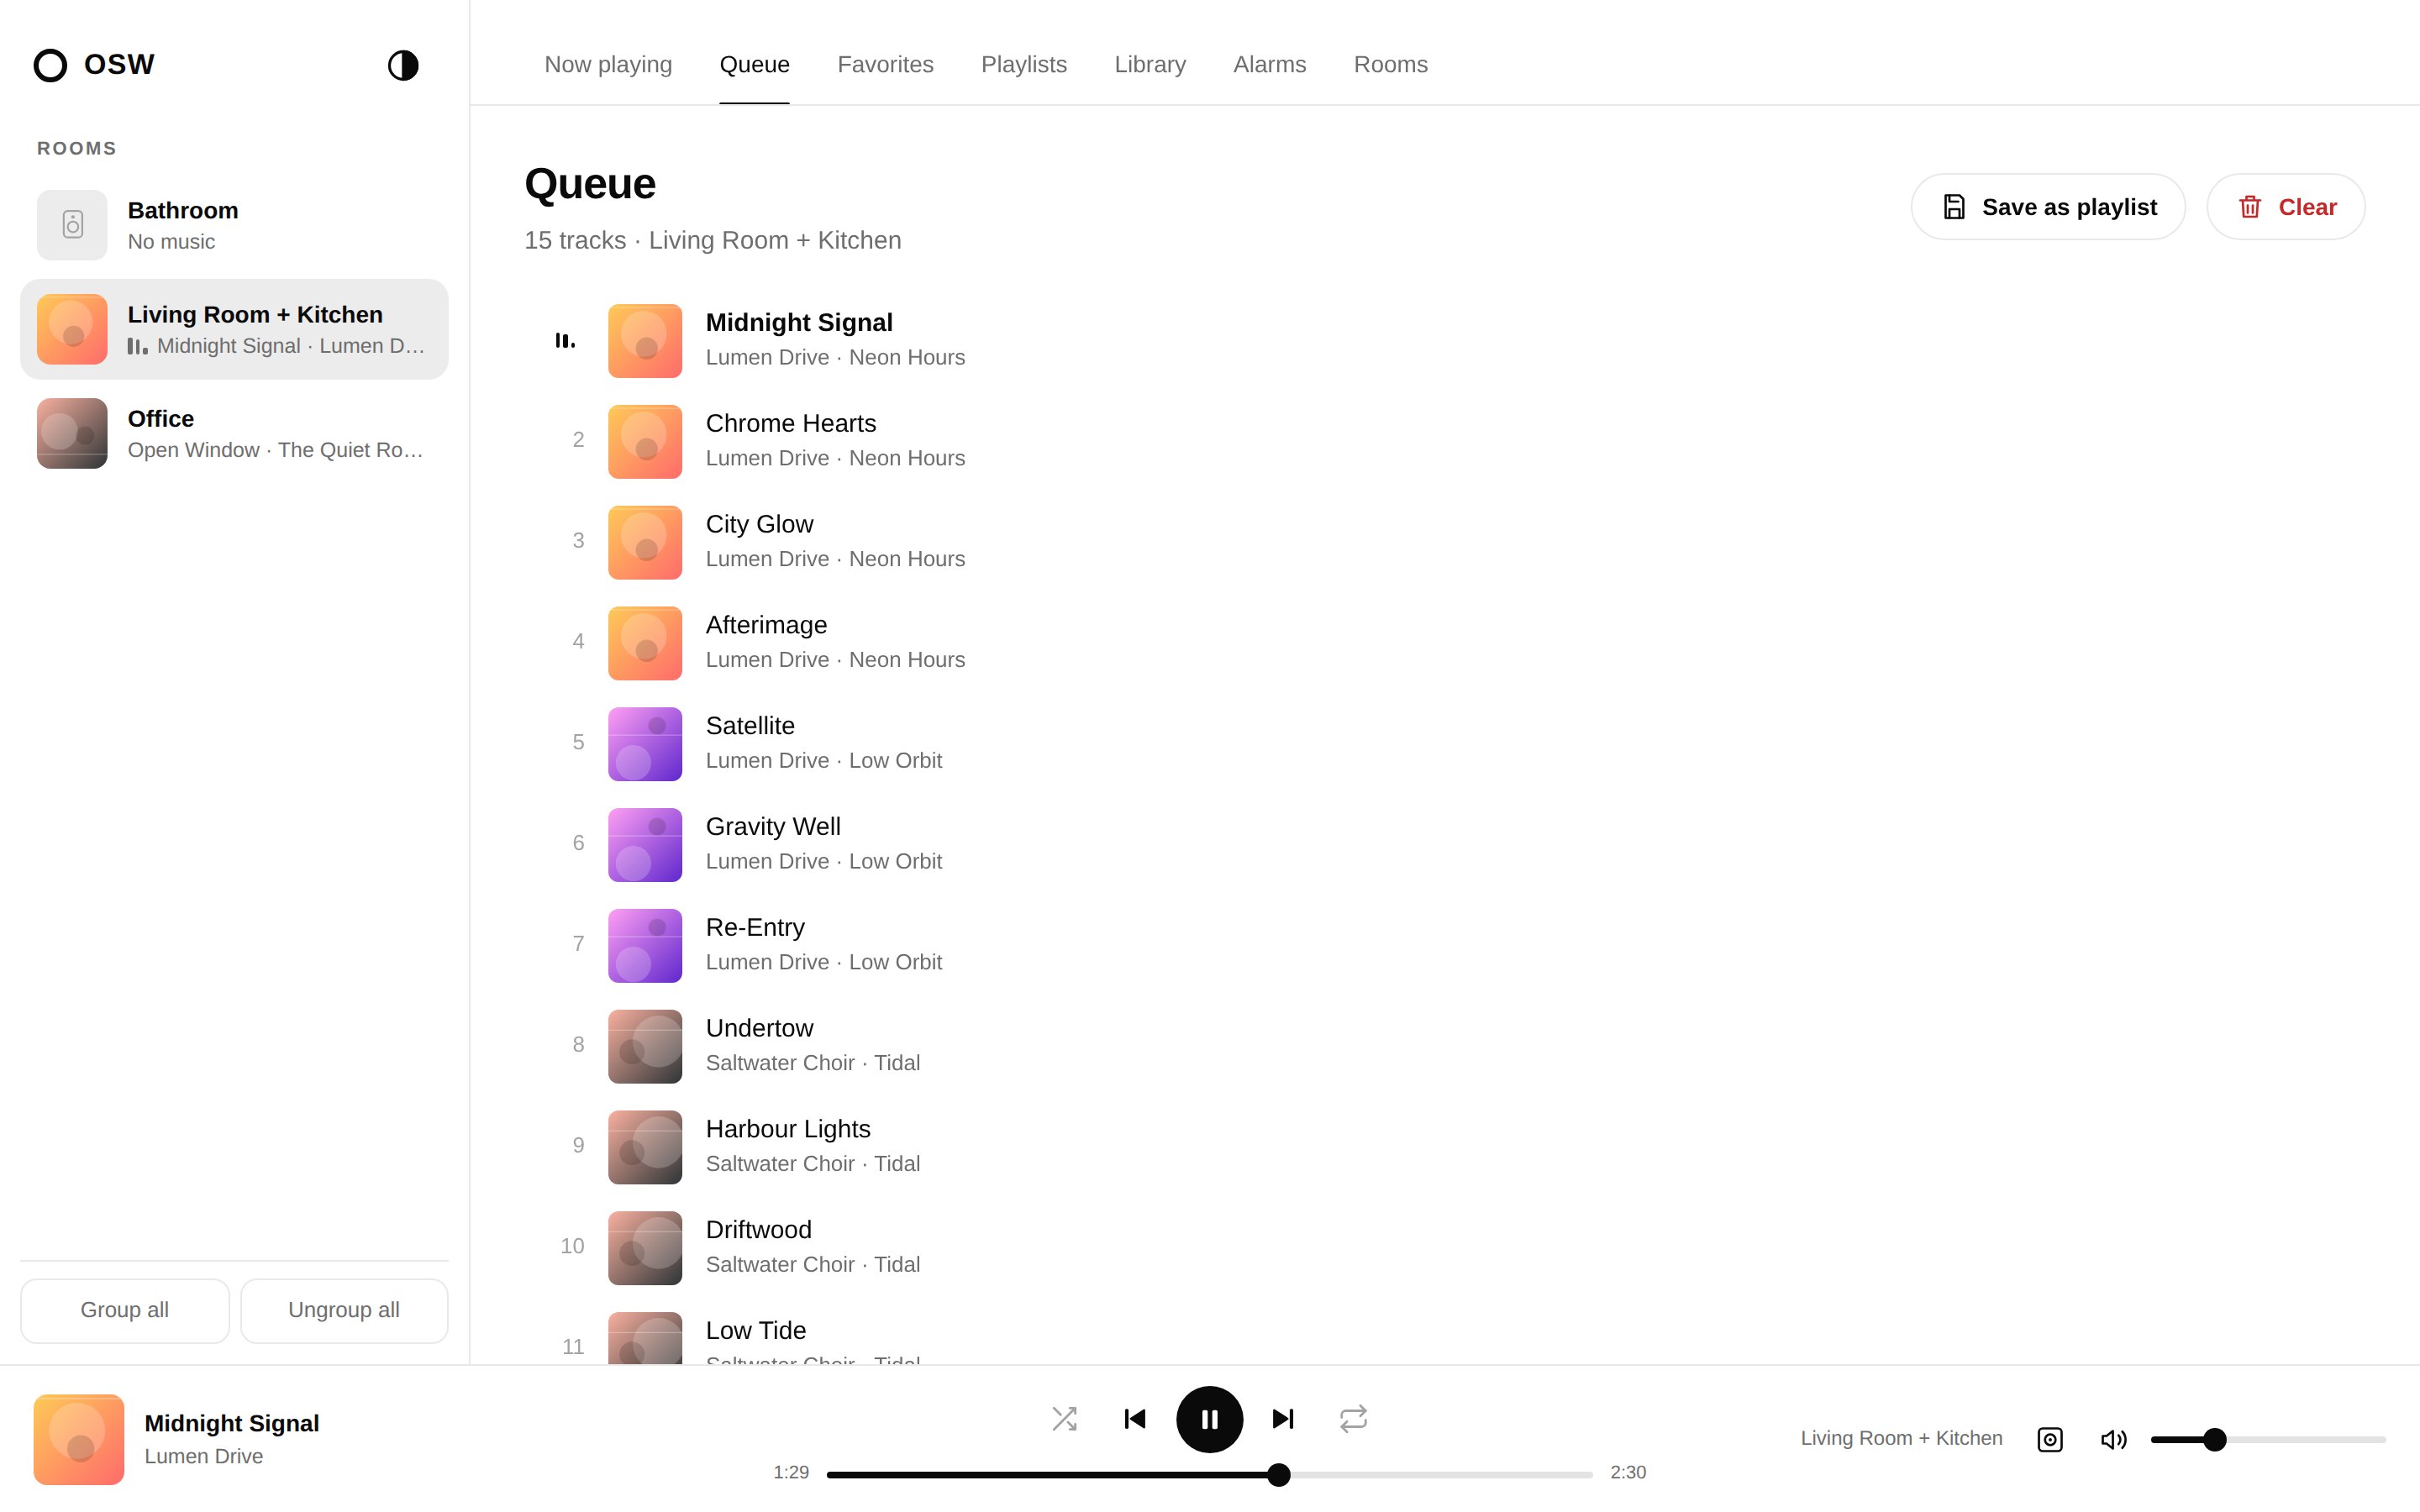Switch to the Favorites tab
2420x1512 pixels.
885,65
